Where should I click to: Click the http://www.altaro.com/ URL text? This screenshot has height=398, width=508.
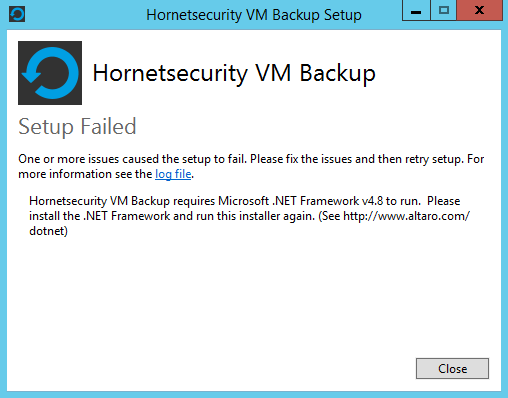point(406,216)
